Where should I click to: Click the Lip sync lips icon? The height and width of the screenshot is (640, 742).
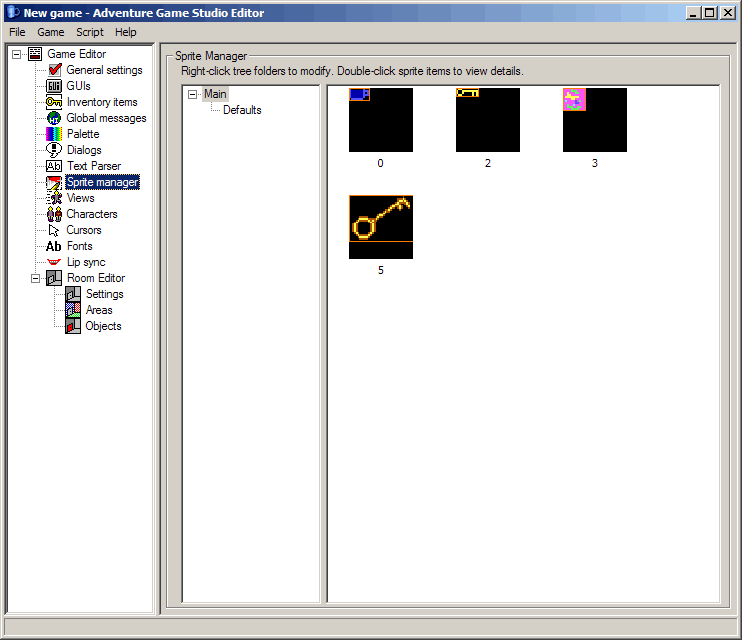point(54,262)
